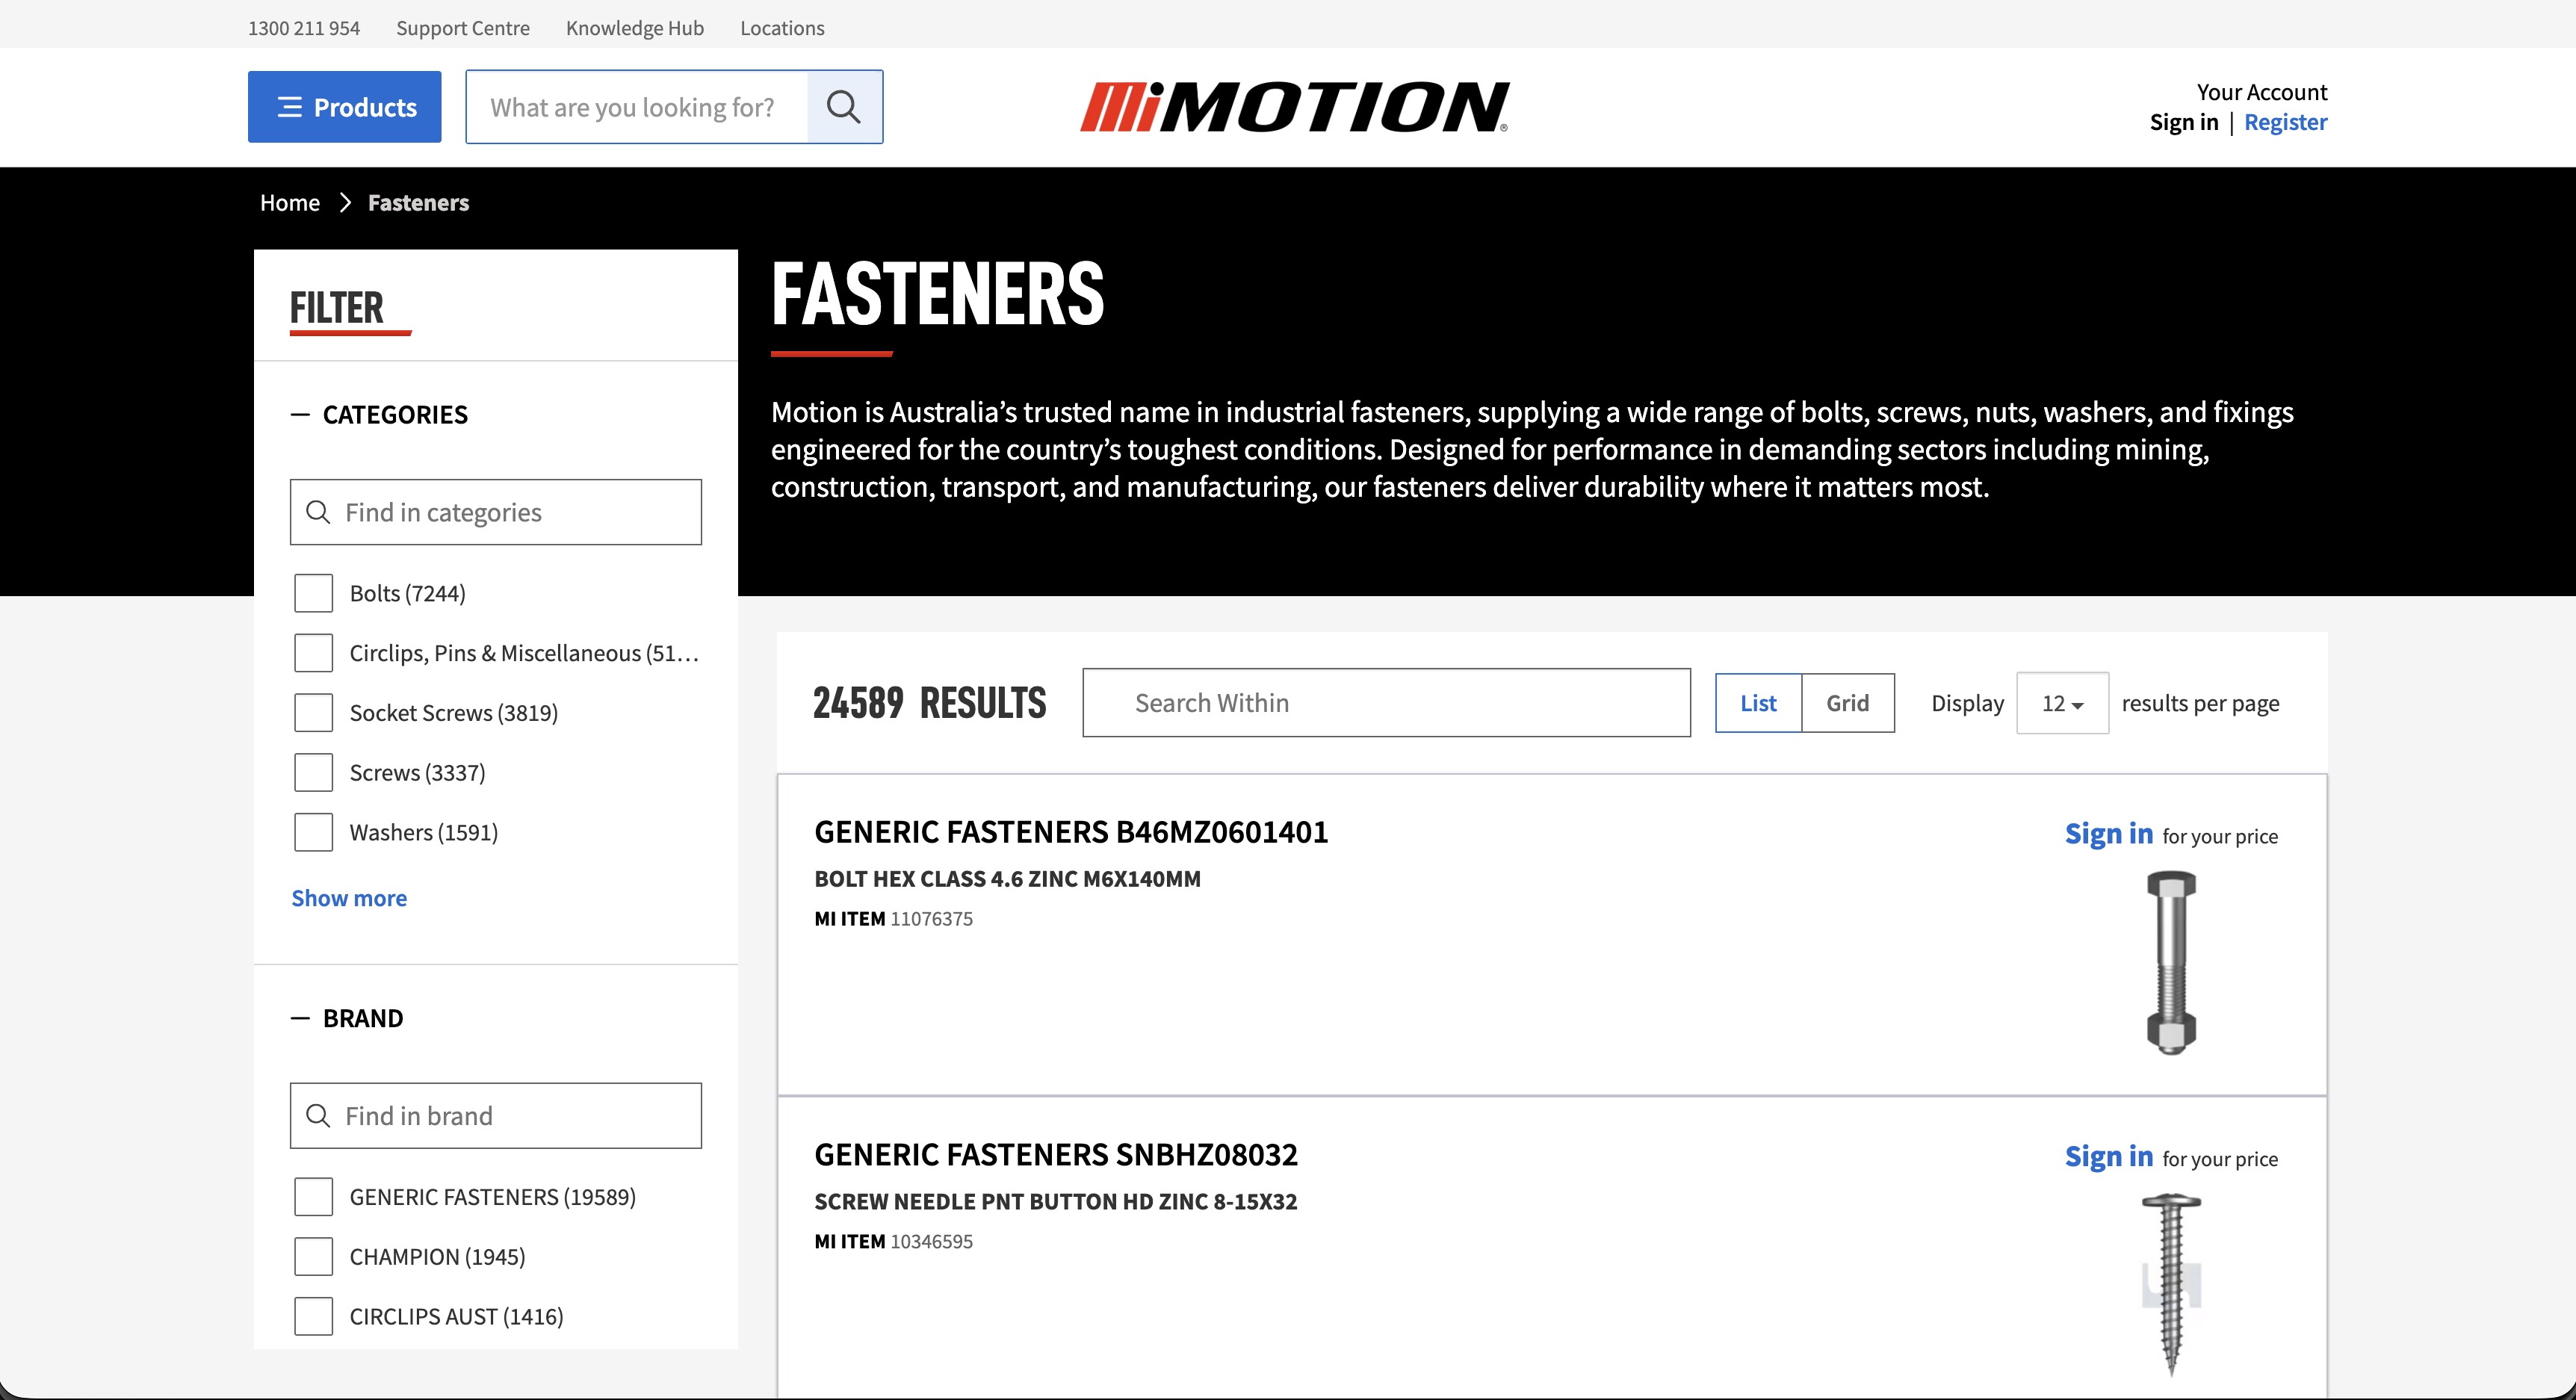This screenshot has height=1400, width=2576.
Task: Switch to List view
Action: click(x=1758, y=703)
